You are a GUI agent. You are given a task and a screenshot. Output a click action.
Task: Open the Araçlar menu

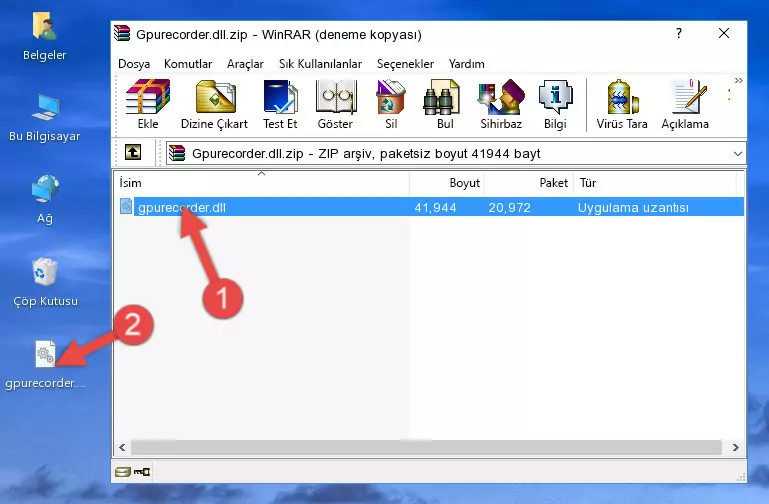(245, 64)
